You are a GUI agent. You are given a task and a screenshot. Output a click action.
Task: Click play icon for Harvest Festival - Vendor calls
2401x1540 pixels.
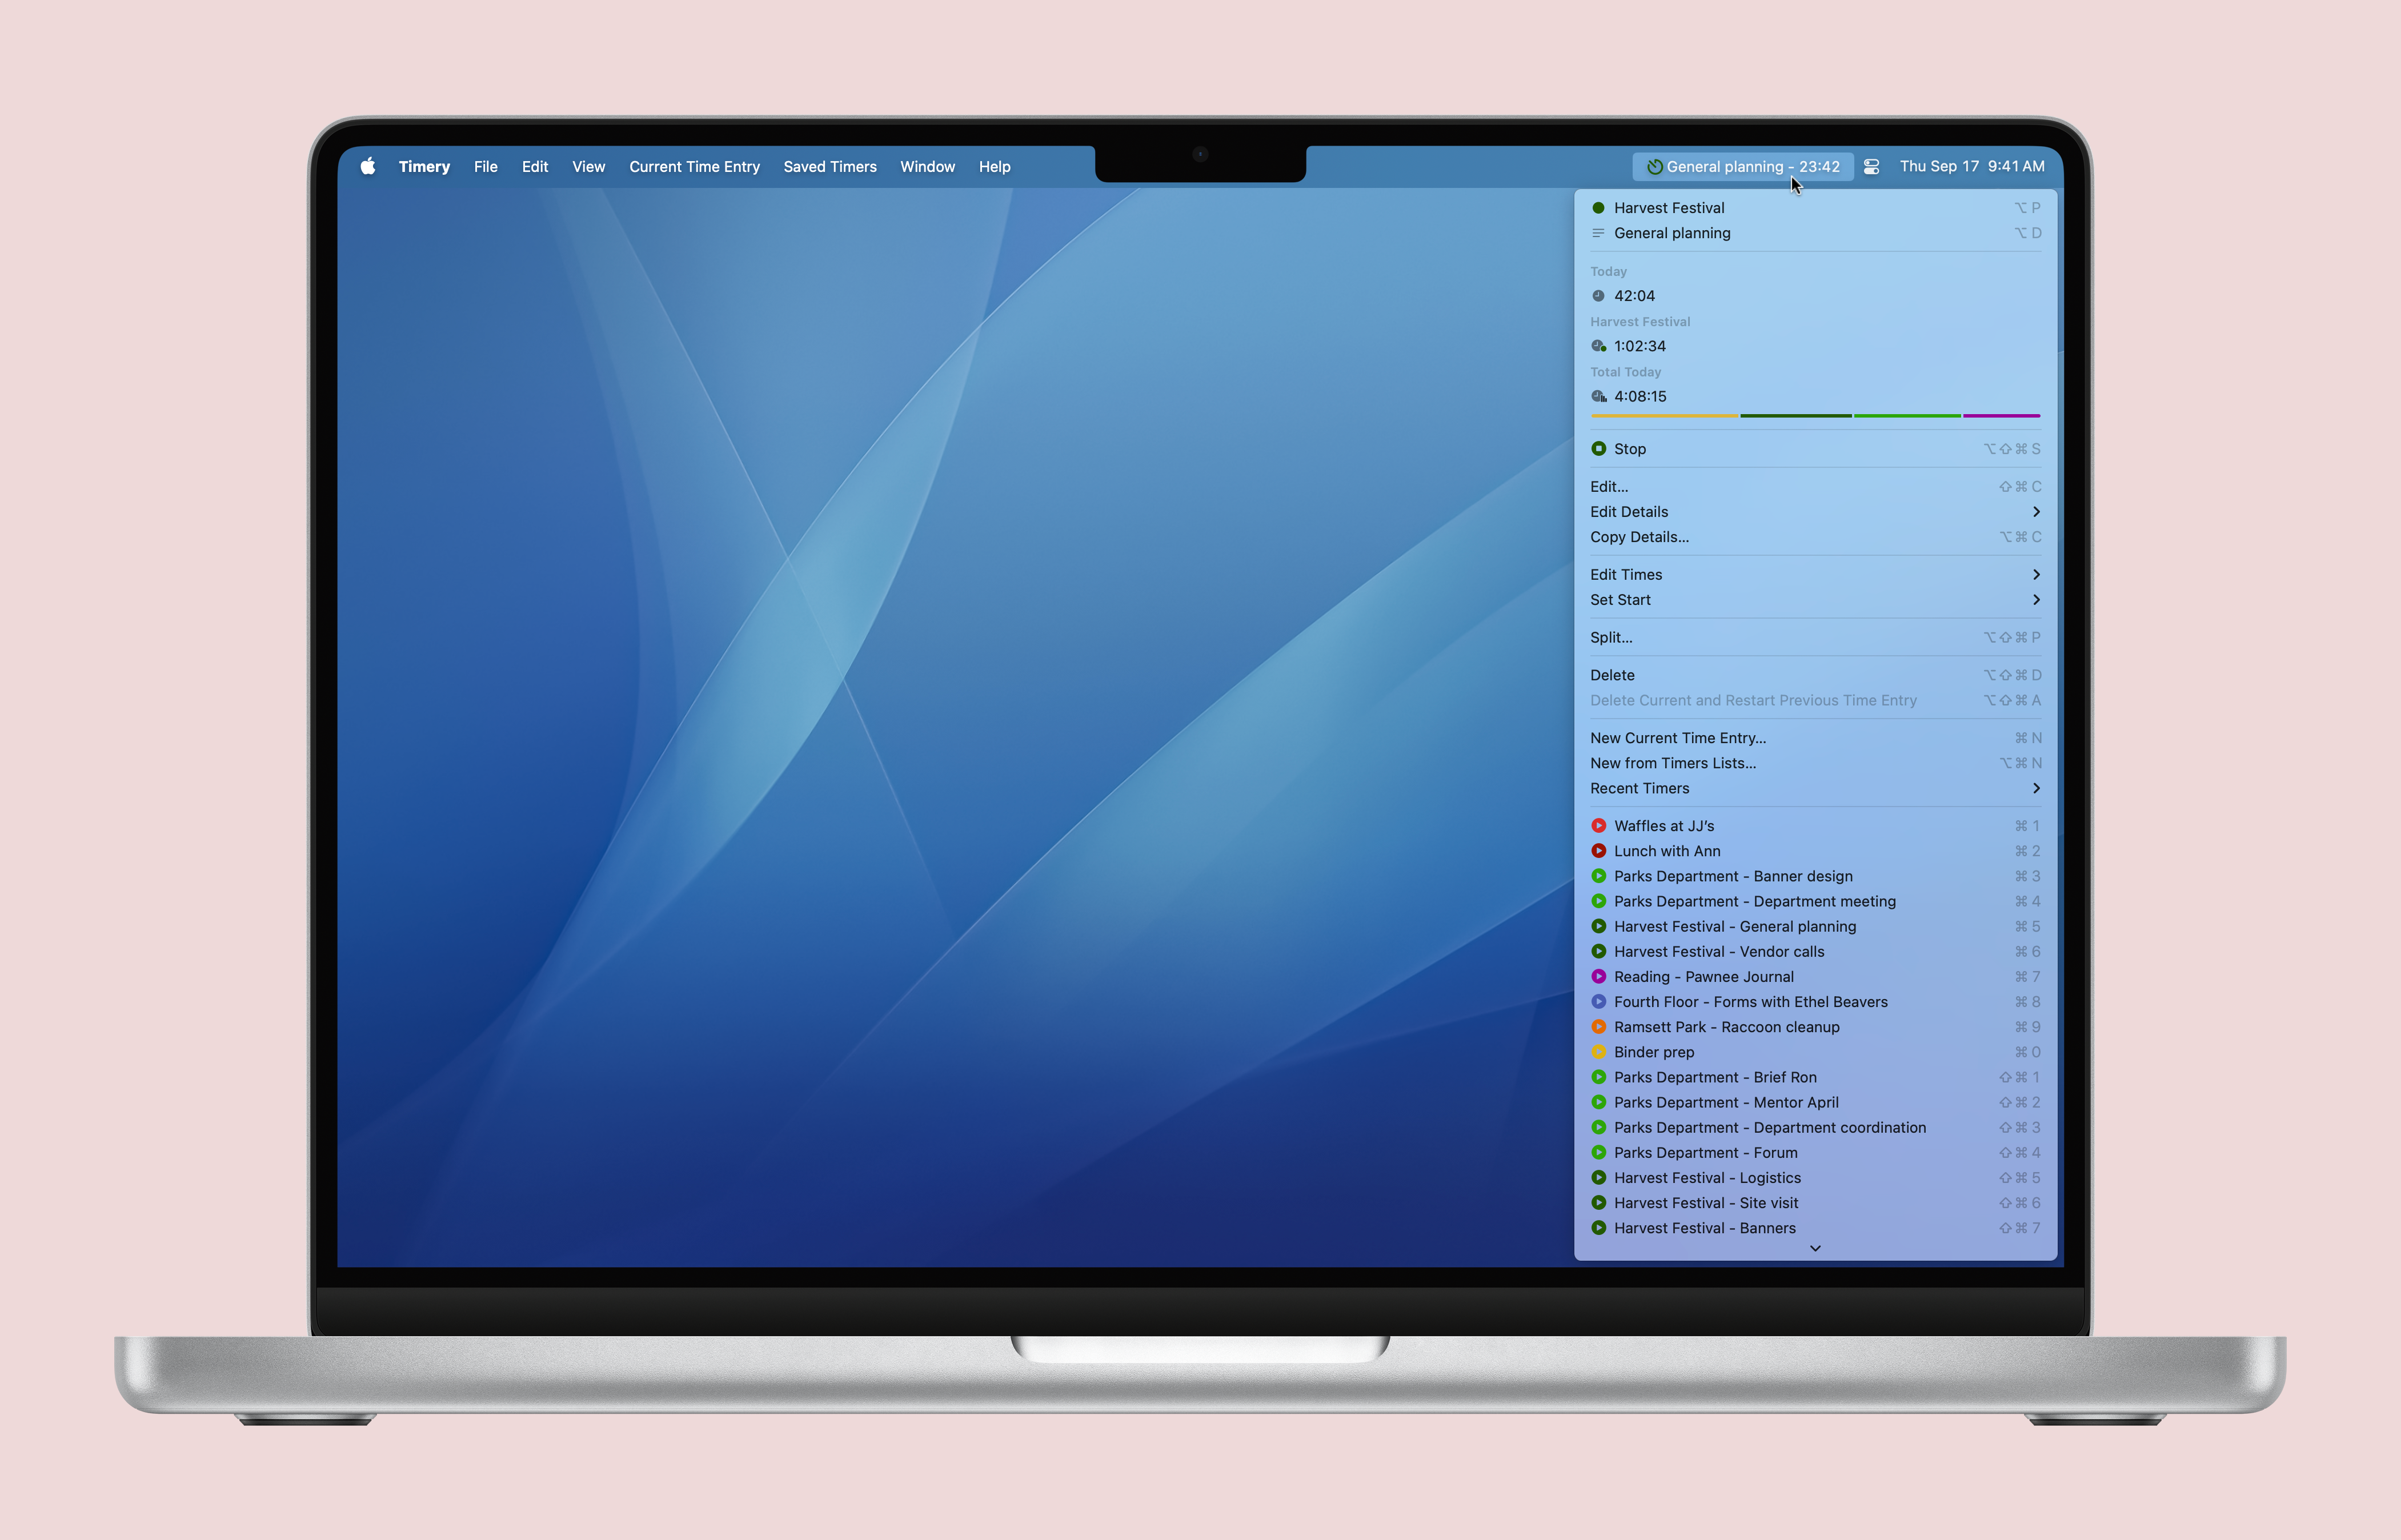click(x=1598, y=951)
